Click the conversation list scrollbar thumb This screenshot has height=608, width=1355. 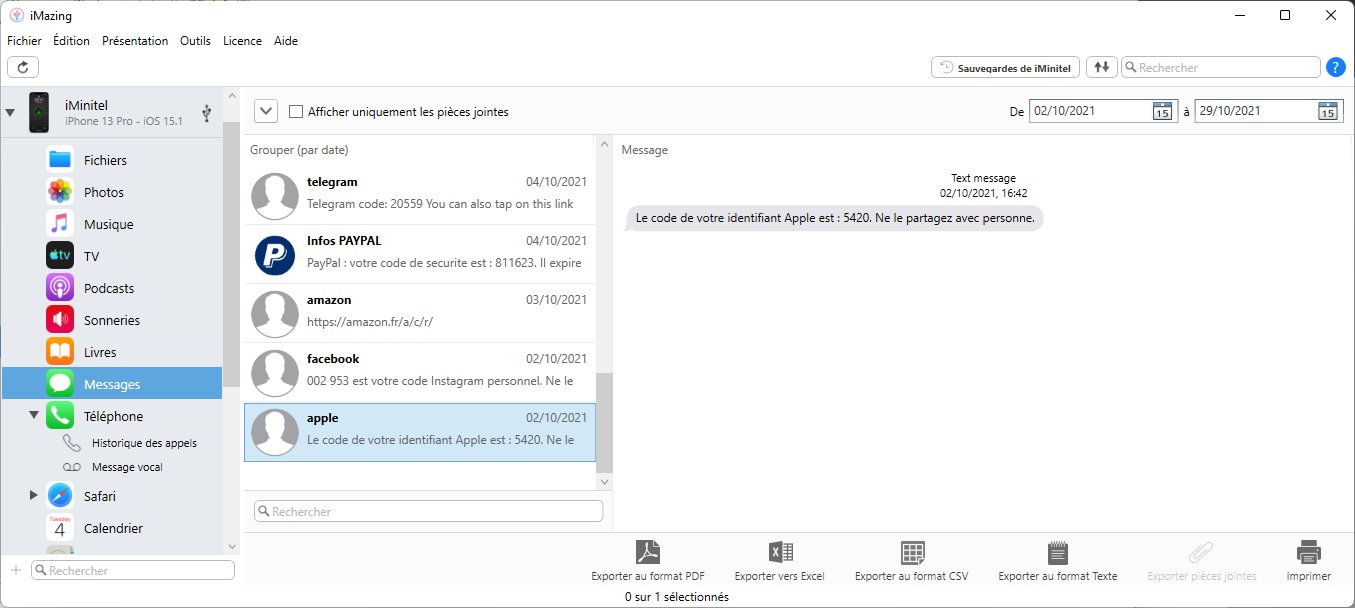tap(604, 422)
